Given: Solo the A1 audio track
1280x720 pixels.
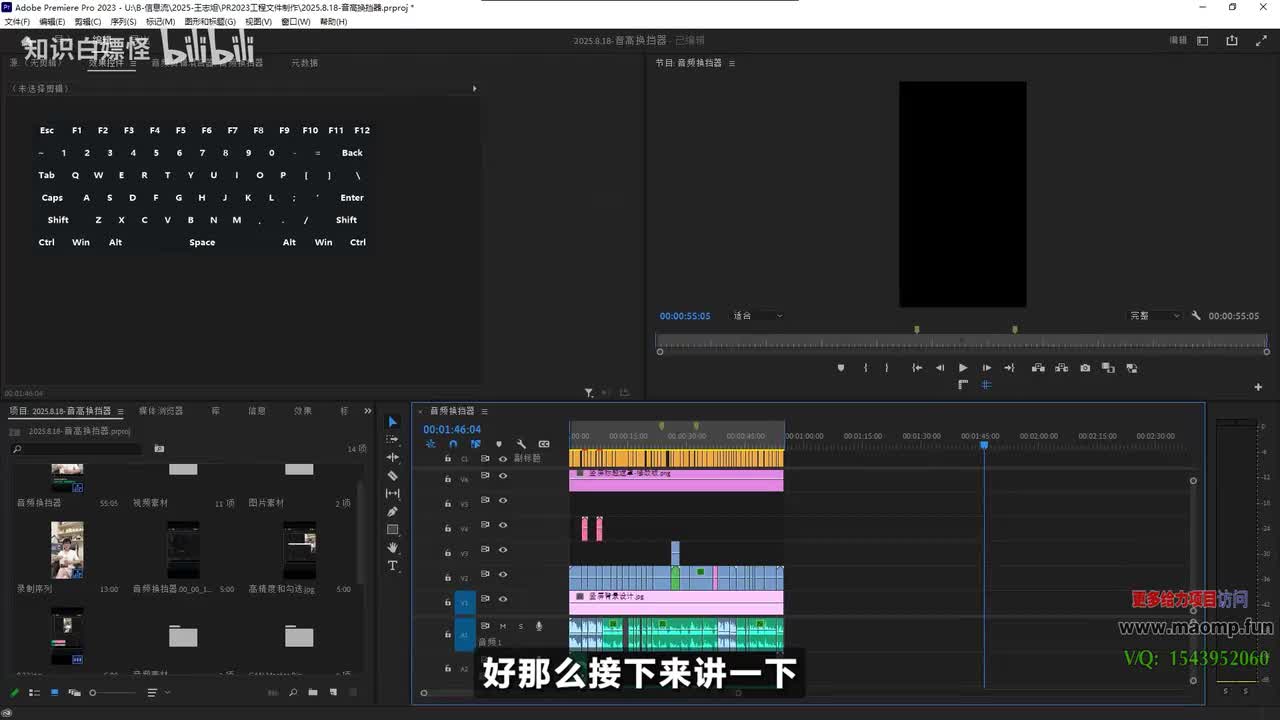Looking at the screenshot, I should (x=520, y=626).
